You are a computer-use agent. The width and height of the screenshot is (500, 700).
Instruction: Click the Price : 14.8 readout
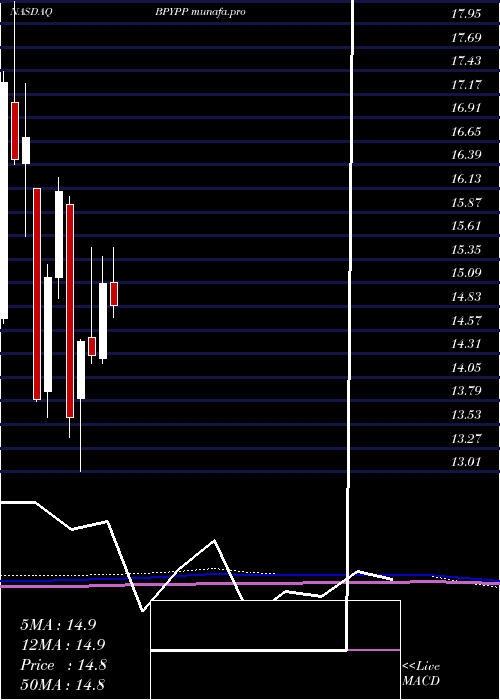[63, 665]
